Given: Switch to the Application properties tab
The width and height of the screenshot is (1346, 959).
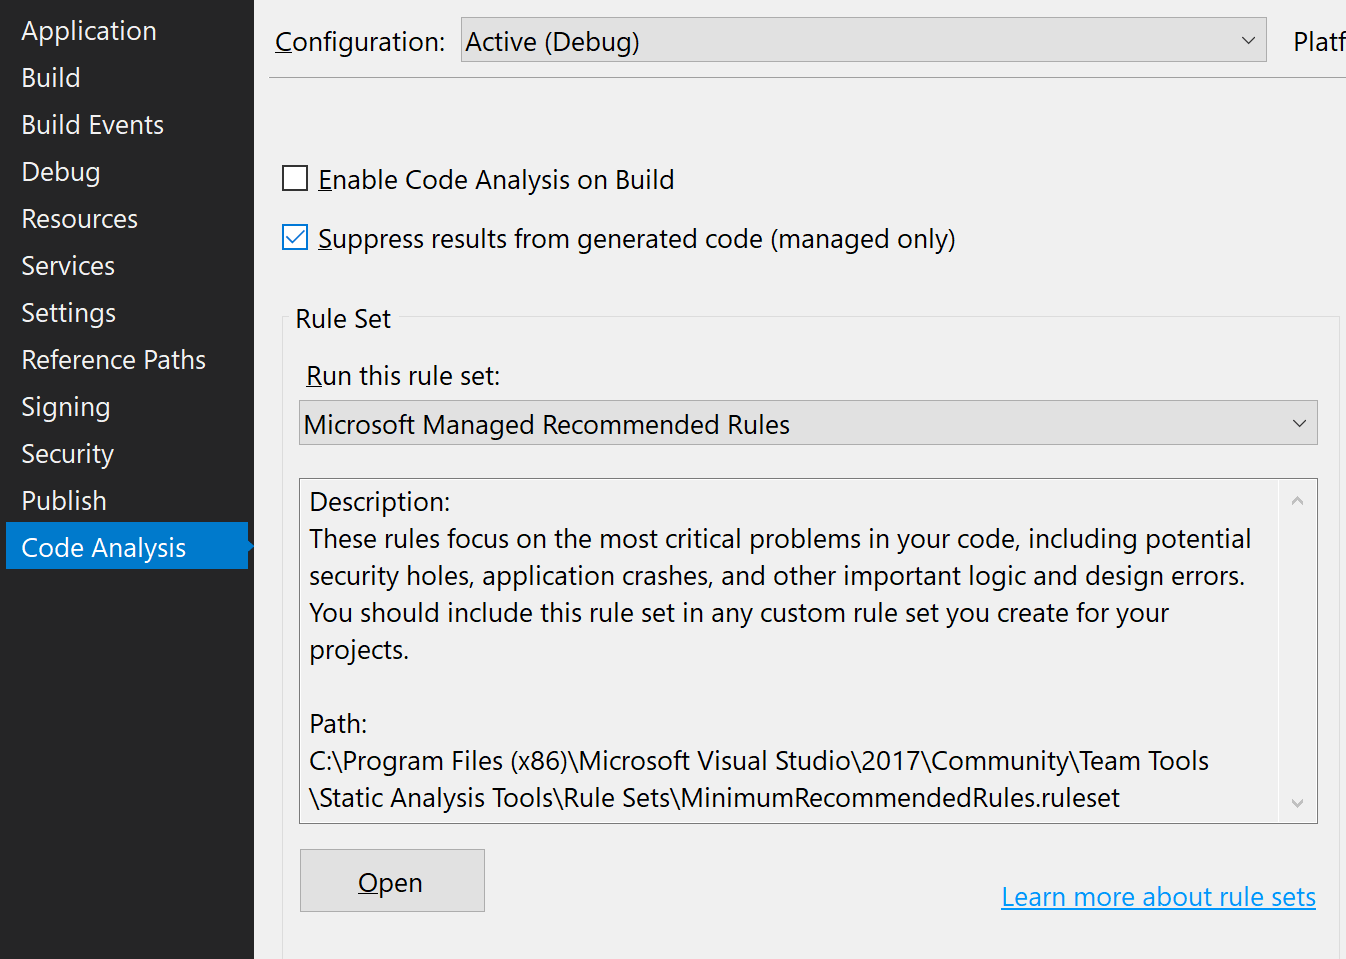Looking at the screenshot, I should [x=88, y=30].
